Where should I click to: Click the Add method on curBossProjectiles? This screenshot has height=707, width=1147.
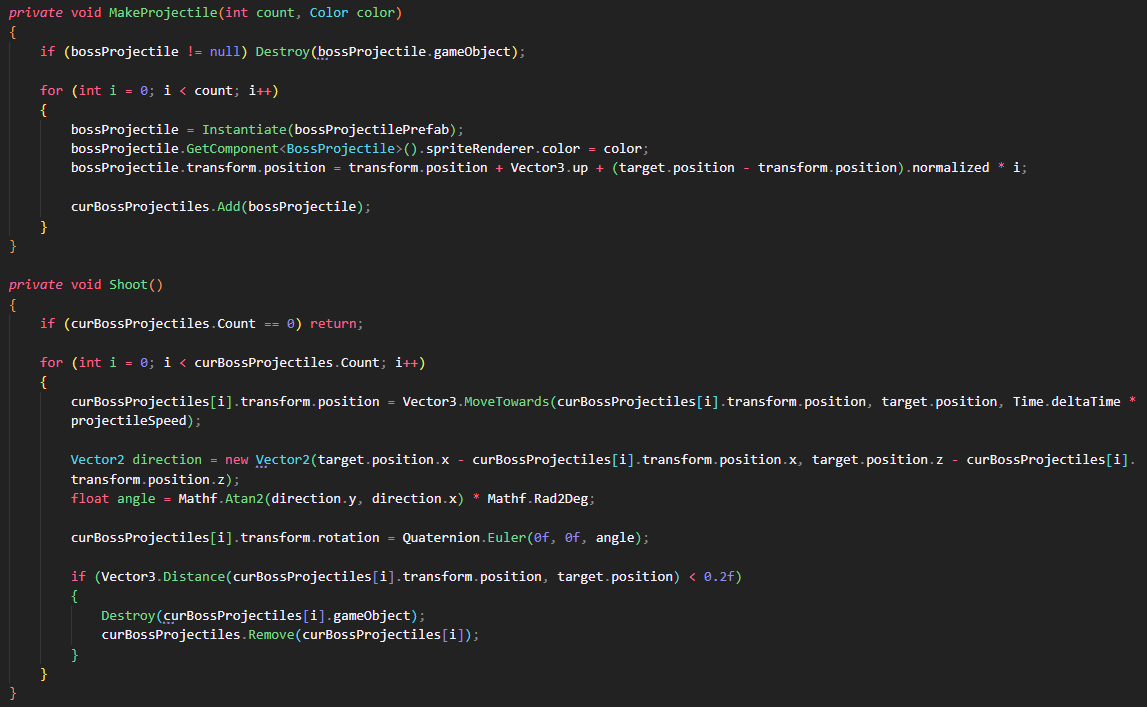pos(228,207)
